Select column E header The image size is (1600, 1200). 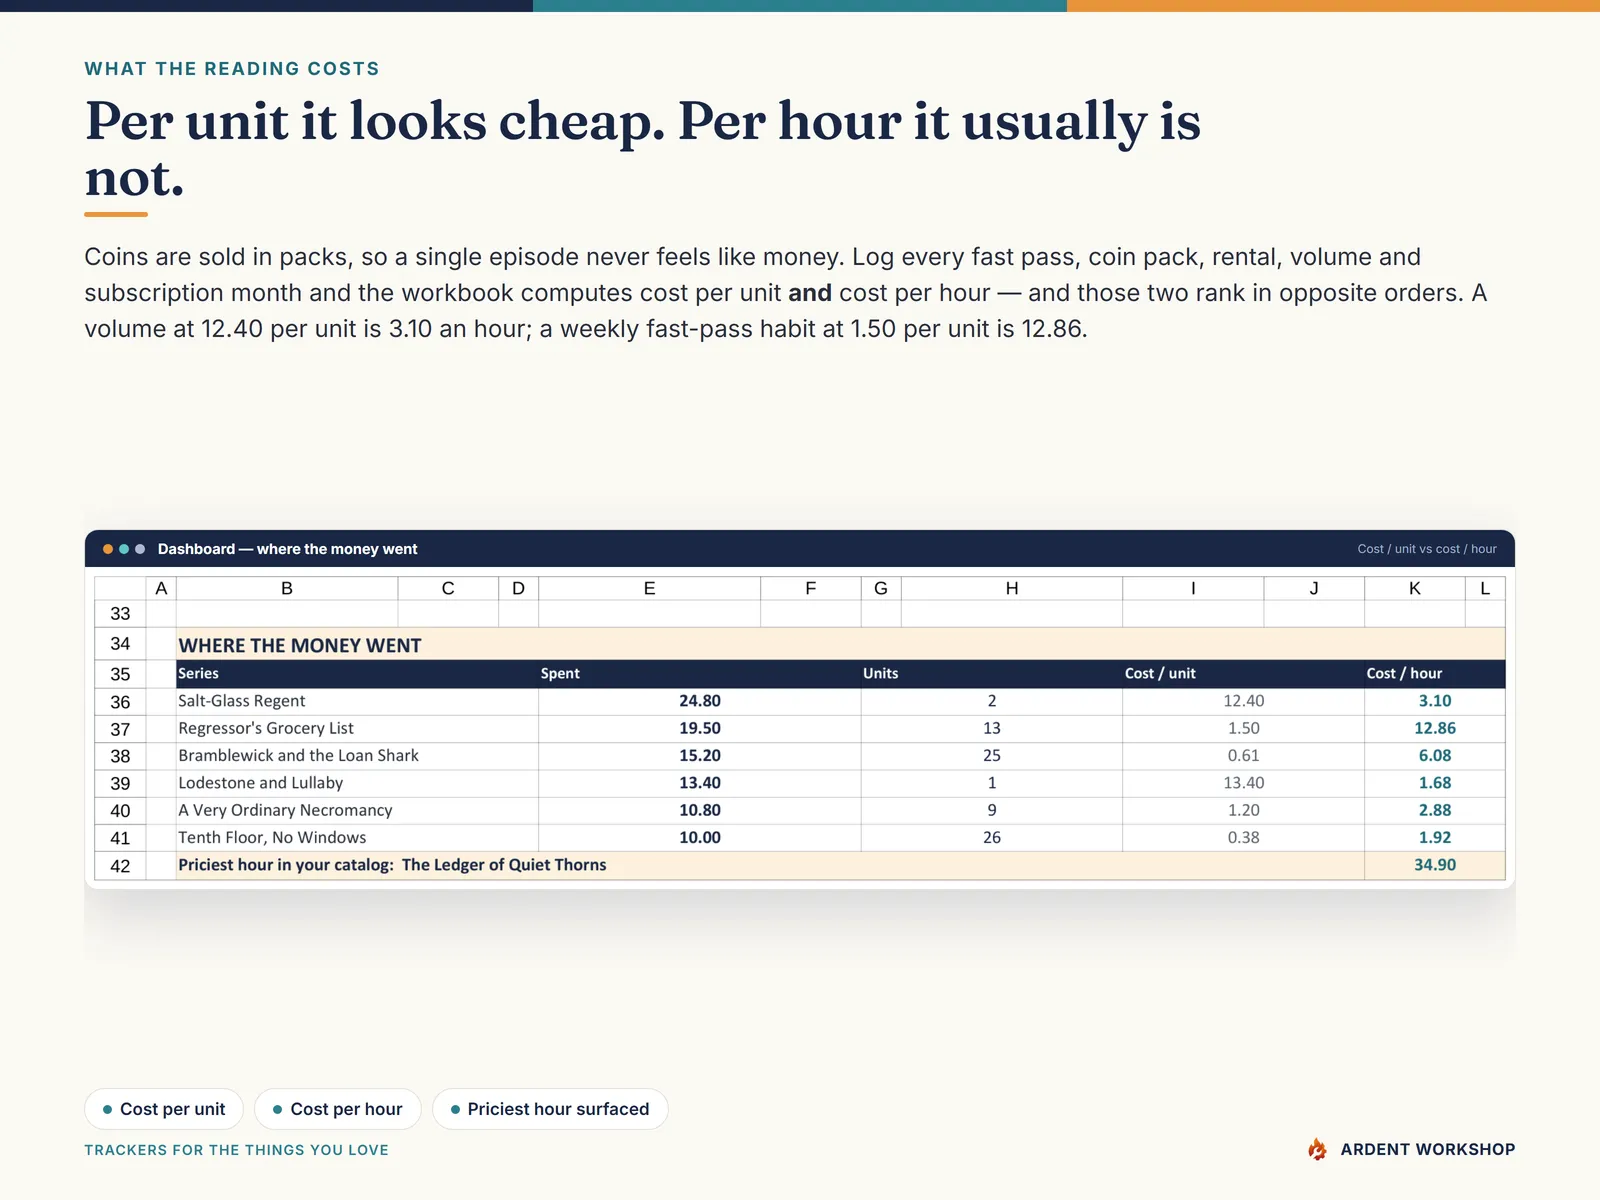649,588
